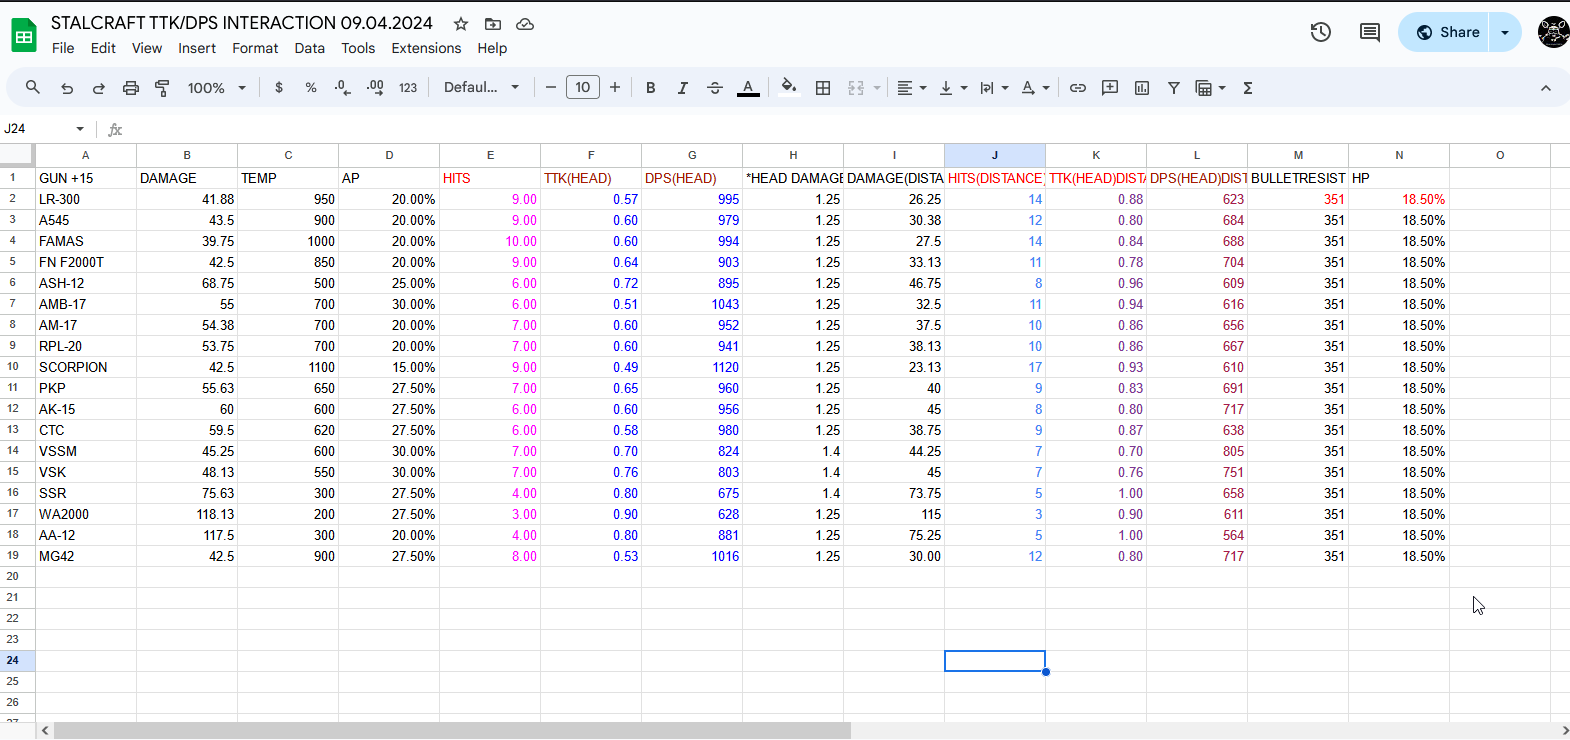Select the column J header
1570x740 pixels.
pyautogui.click(x=995, y=155)
